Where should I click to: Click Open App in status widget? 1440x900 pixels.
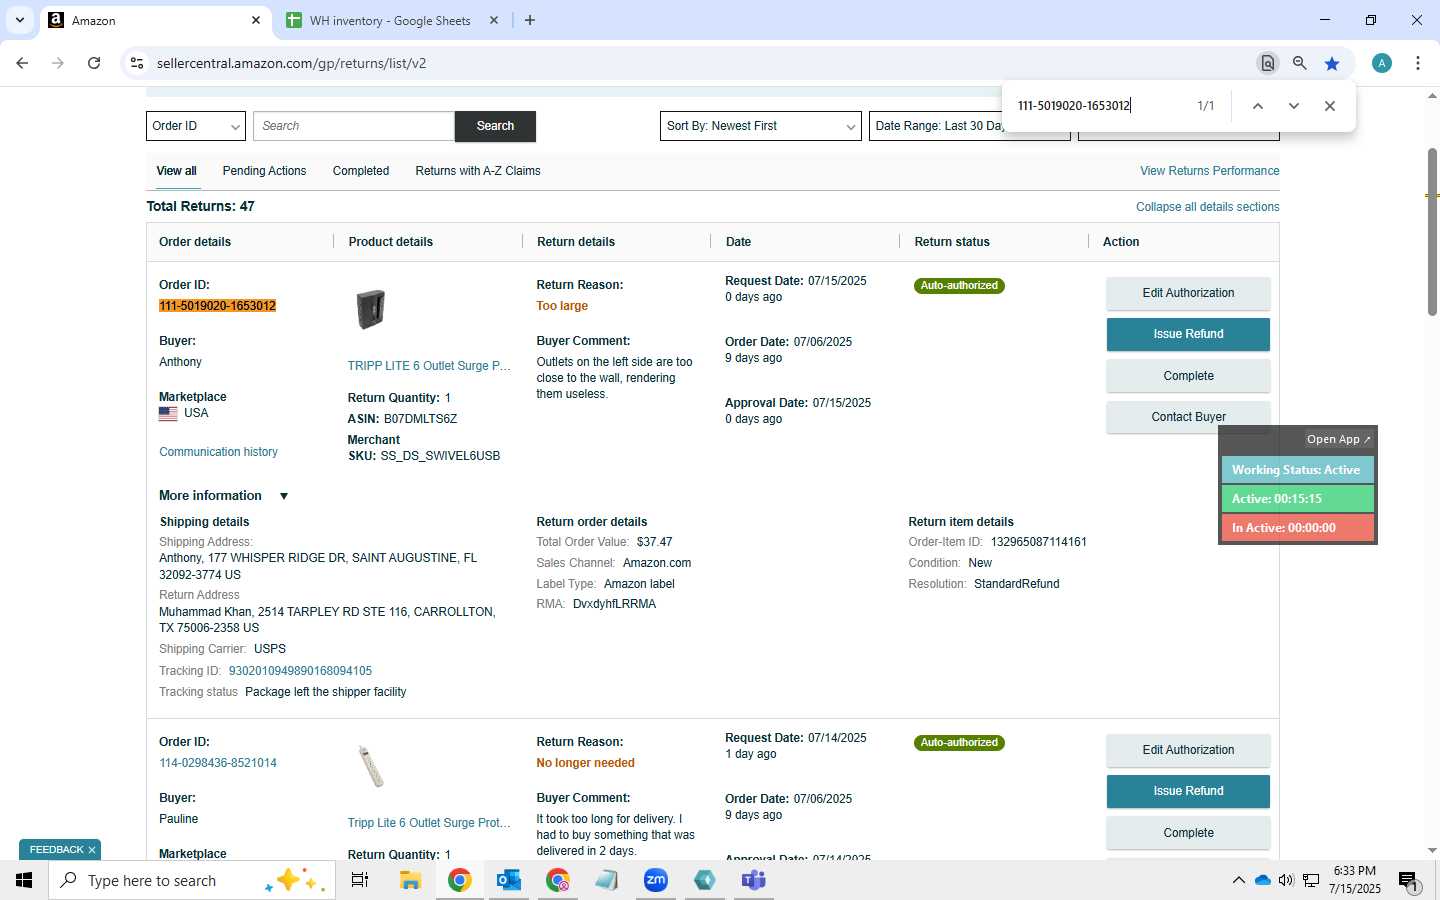[1338, 439]
